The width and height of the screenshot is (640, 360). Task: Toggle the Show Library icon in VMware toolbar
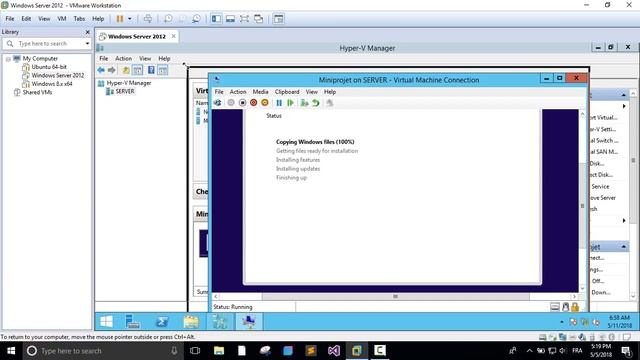click(216, 19)
